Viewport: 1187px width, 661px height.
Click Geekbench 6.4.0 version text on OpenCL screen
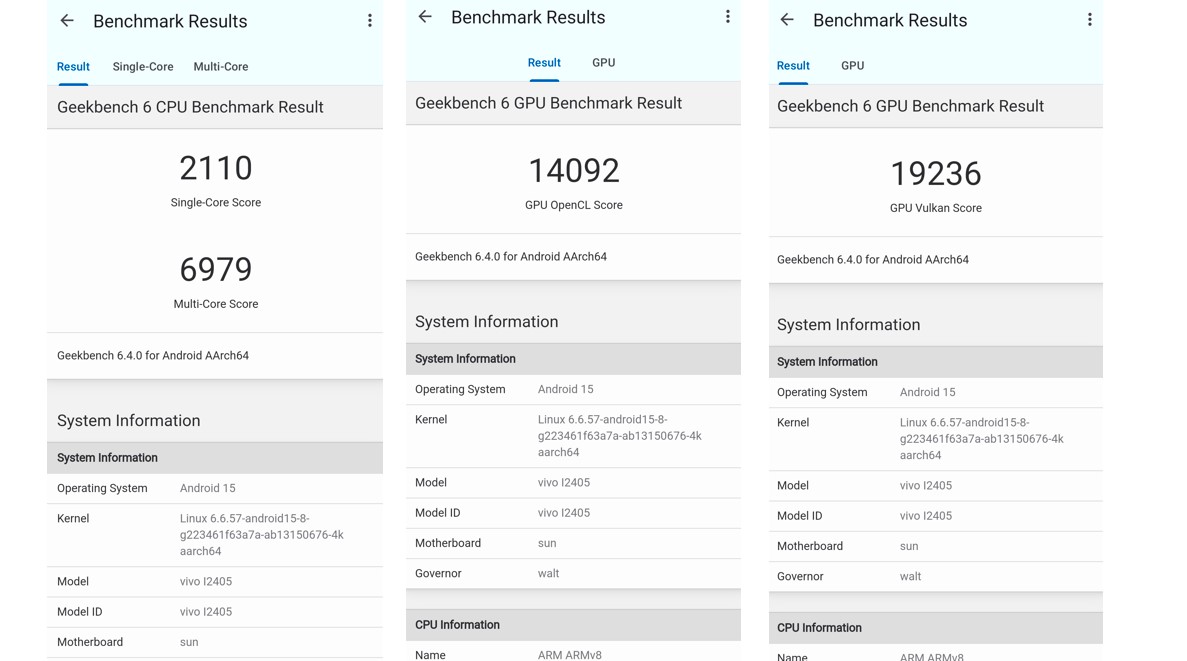(511, 257)
